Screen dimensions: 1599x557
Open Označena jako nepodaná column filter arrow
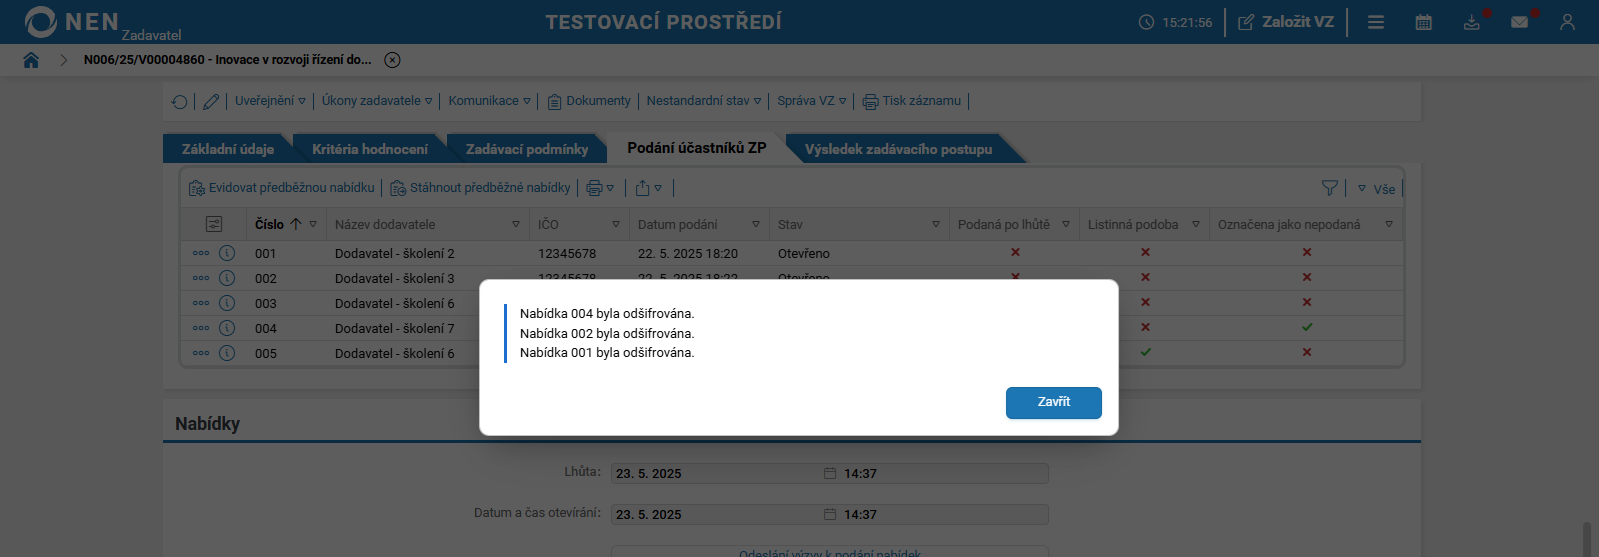pos(1389,225)
